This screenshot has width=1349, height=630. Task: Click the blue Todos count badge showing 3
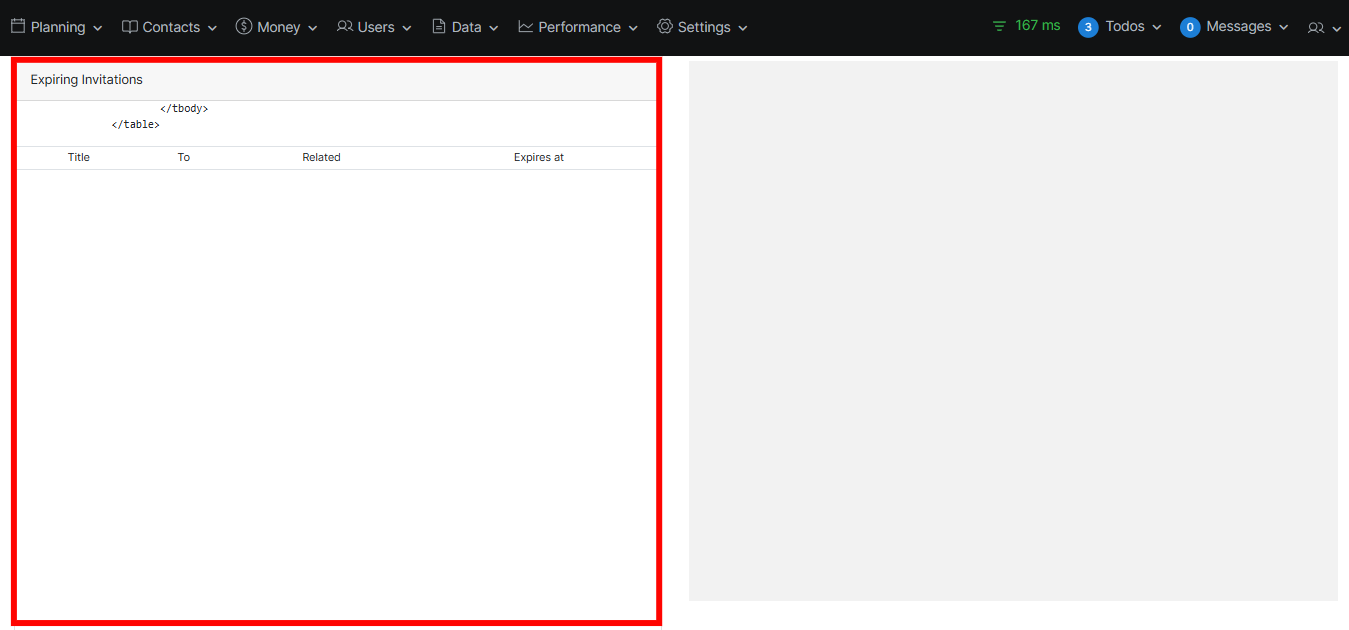point(1088,27)
